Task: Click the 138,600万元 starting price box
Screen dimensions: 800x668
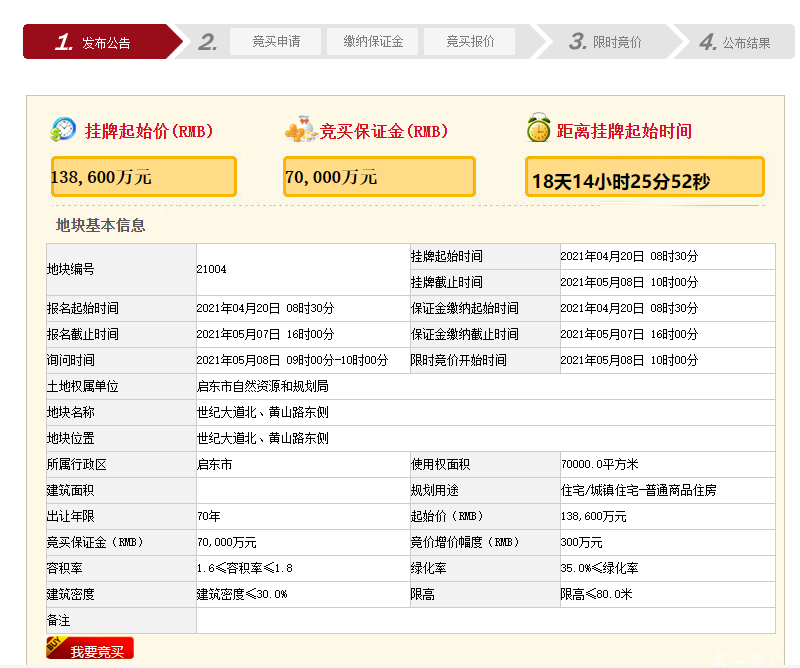Action: pos(144,177)
